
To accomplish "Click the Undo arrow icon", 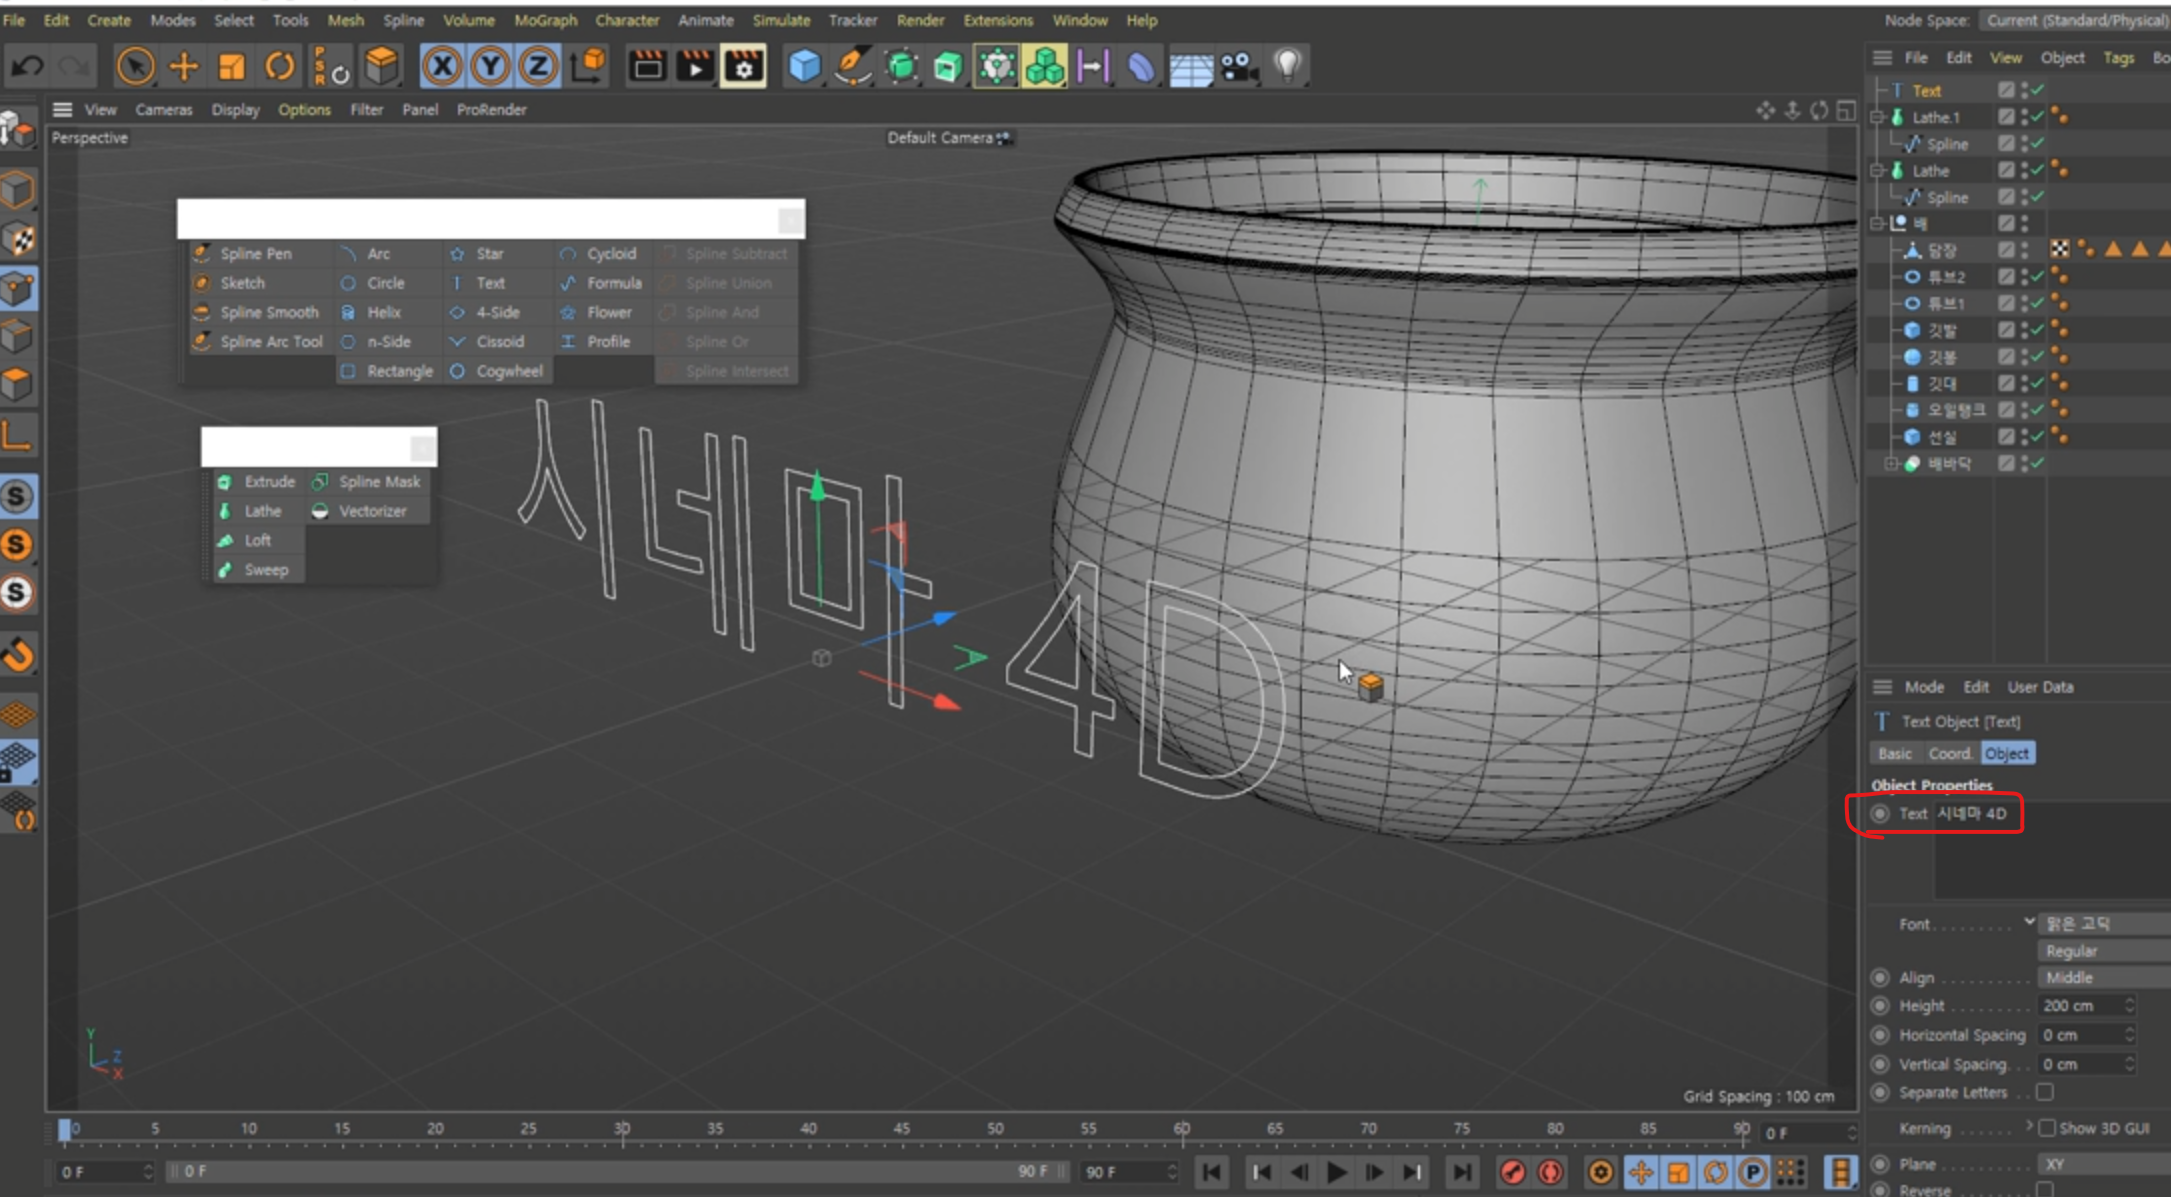I will pos(27,67).
